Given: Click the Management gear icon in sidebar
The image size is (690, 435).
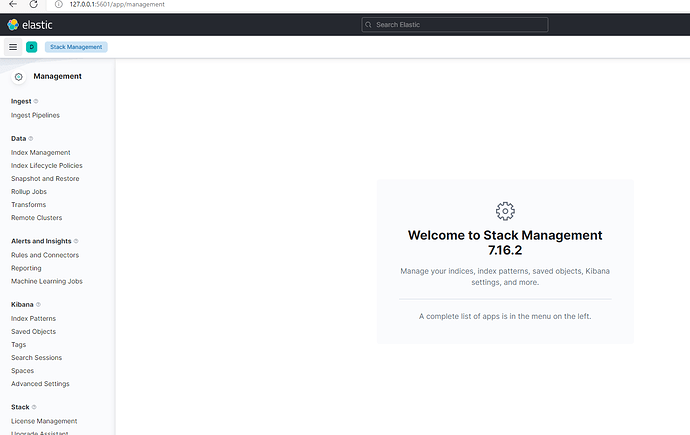Looking at the screenshot, I should [x=18, y=77].
